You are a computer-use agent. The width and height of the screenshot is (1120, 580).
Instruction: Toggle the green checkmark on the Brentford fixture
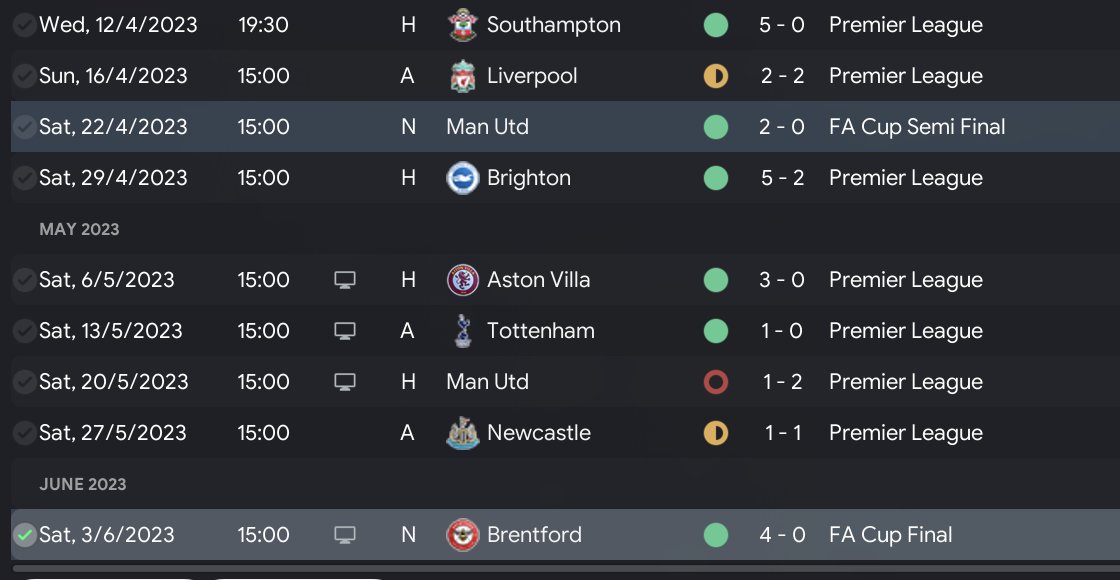(x=24, y=535)
